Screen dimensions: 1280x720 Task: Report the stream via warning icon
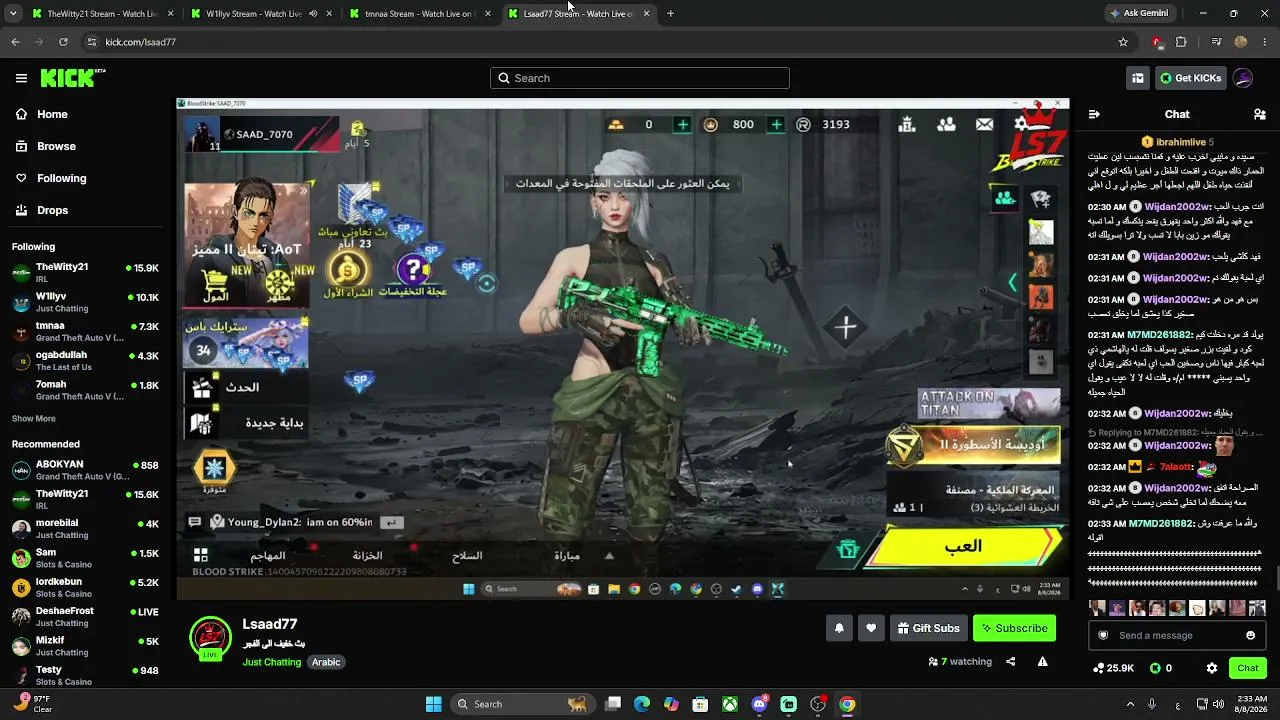pos(1042,661)
